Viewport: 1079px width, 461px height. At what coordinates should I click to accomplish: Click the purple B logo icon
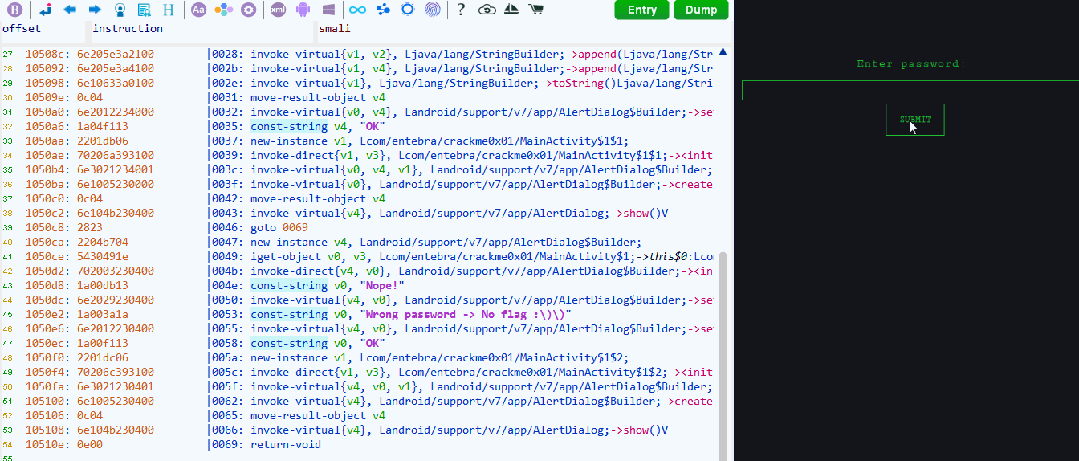[16, 10]
